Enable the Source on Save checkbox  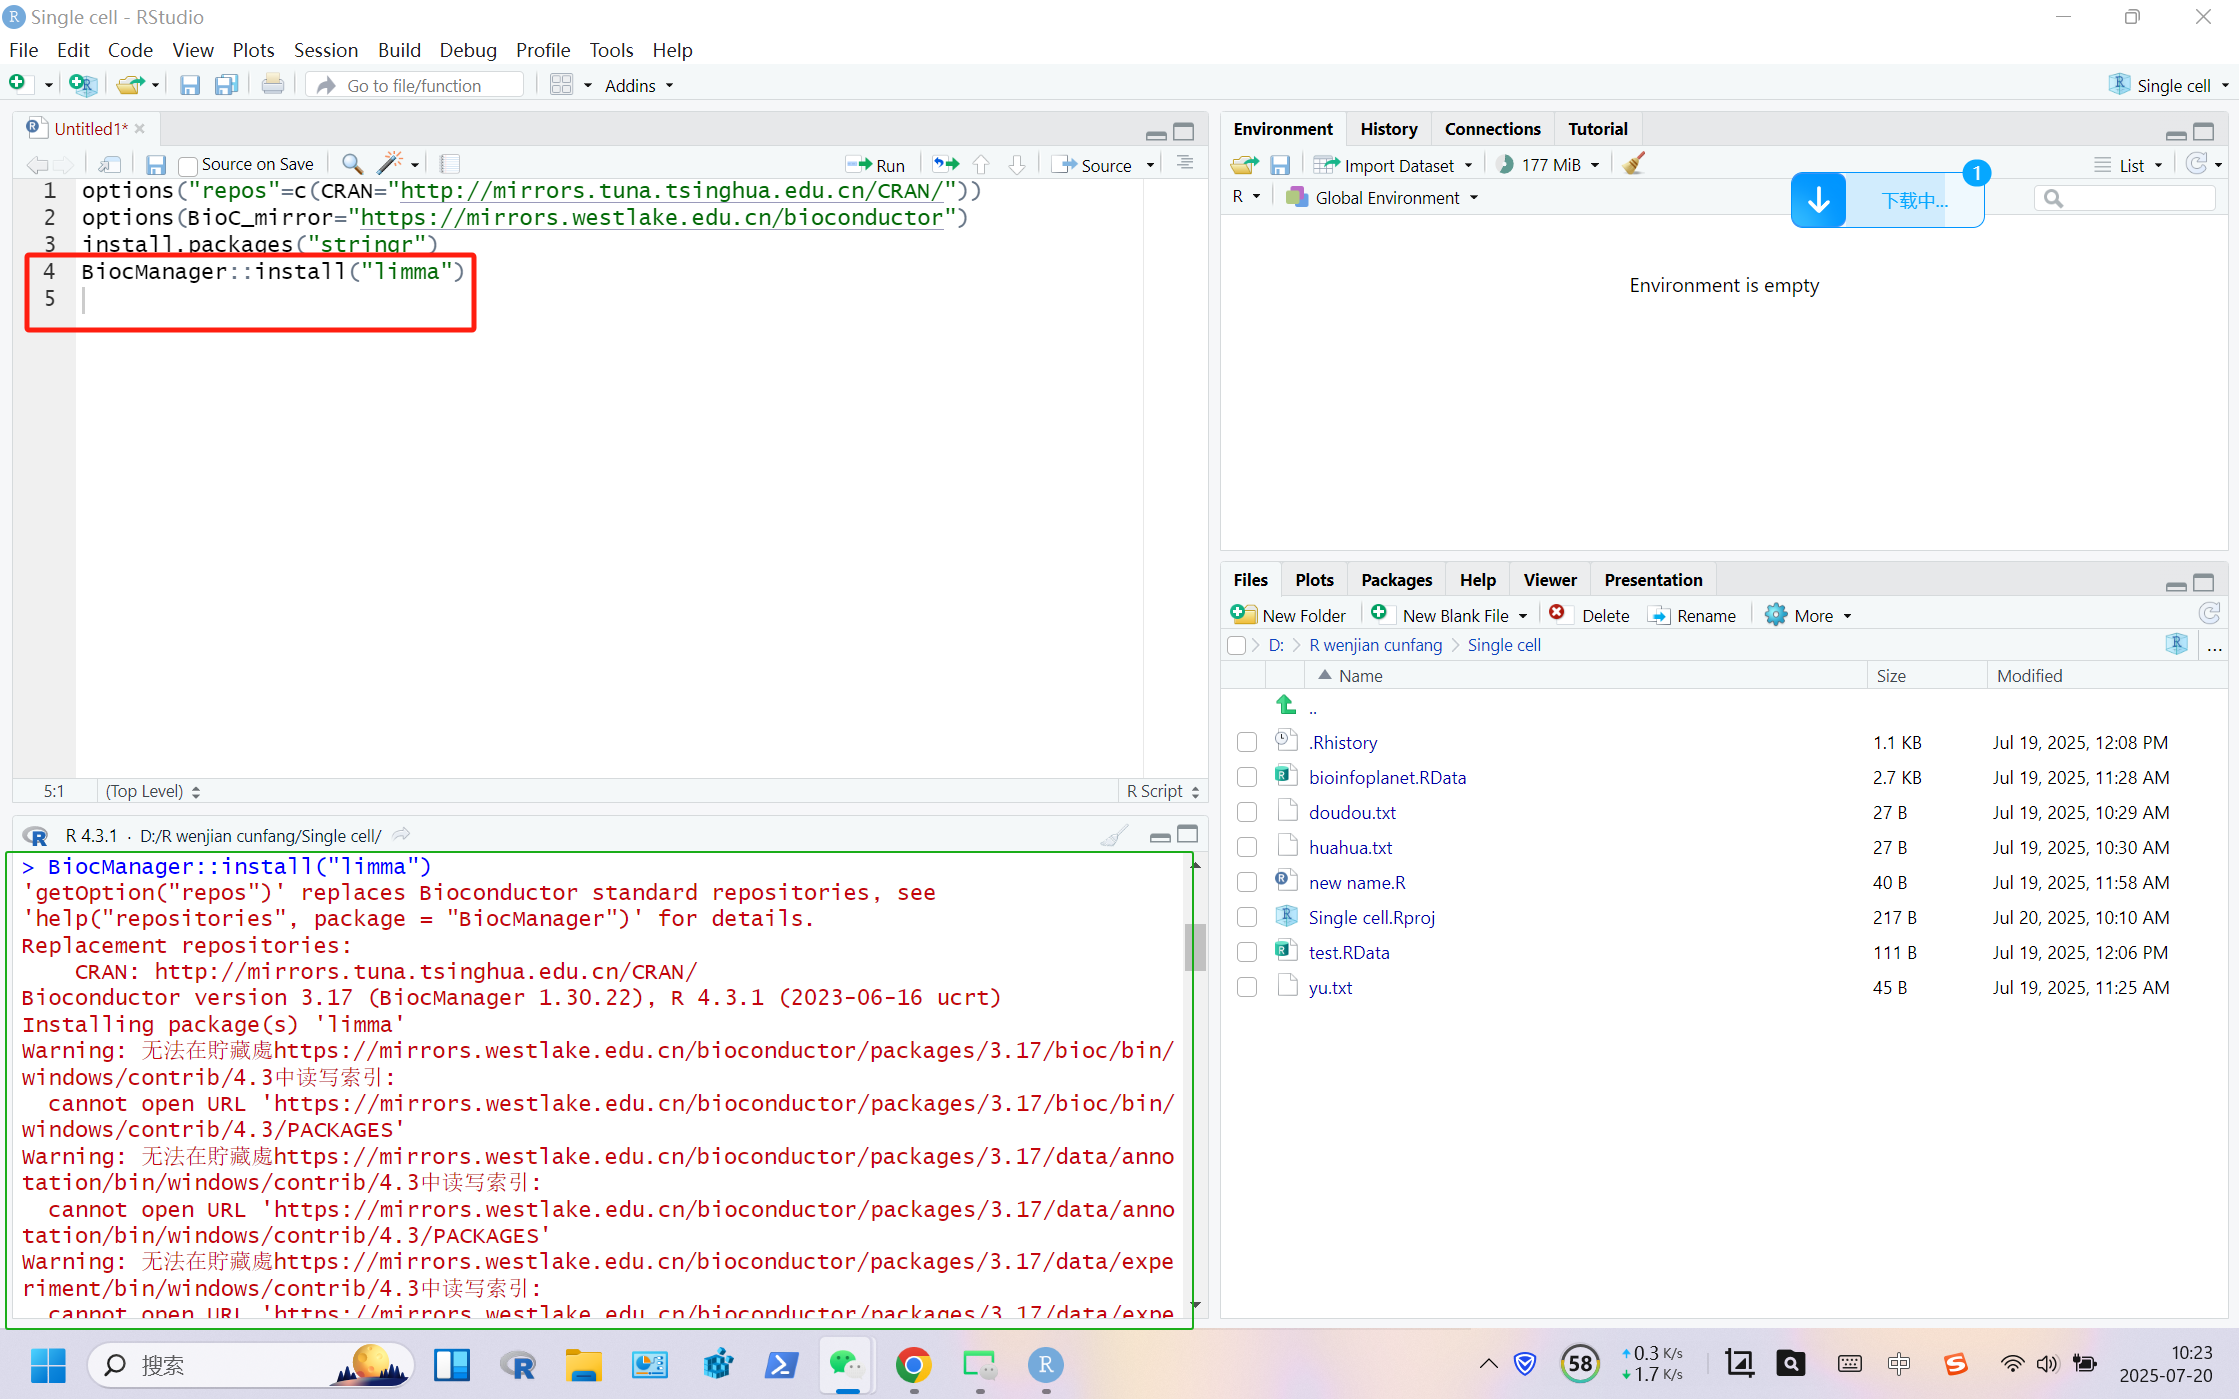(188, 165)
